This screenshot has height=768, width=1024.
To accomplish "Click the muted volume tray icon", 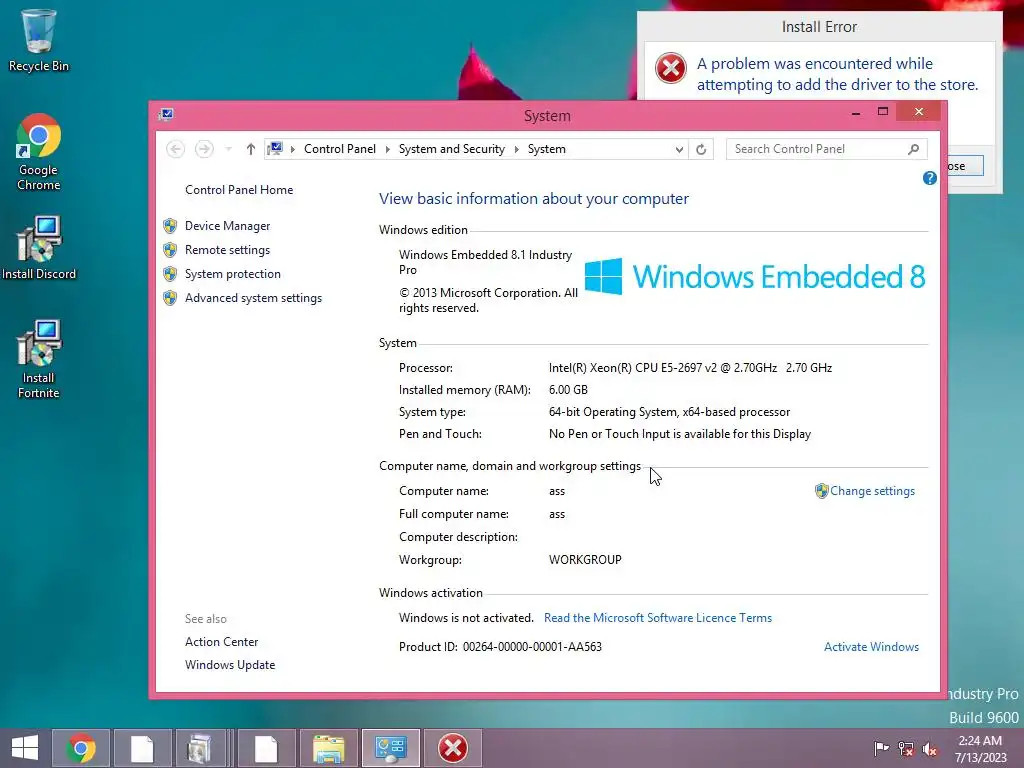I will [930, 748].
